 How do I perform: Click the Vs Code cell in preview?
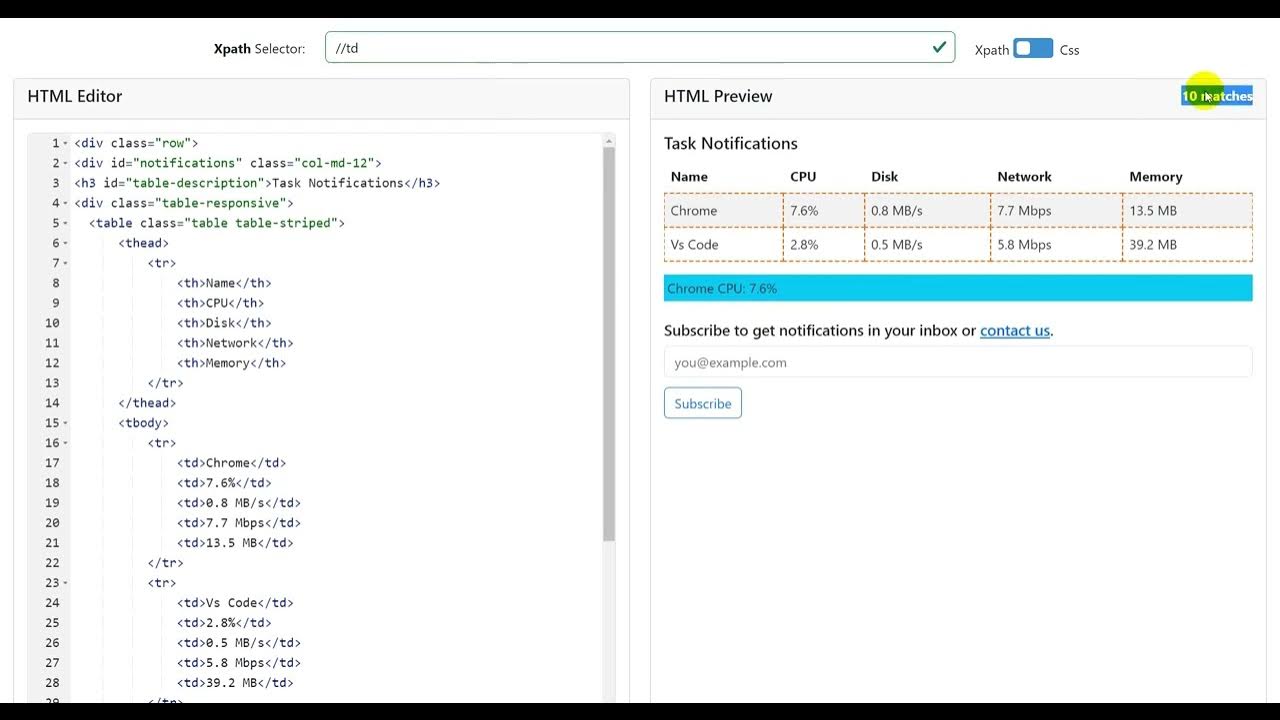(723, 244)
